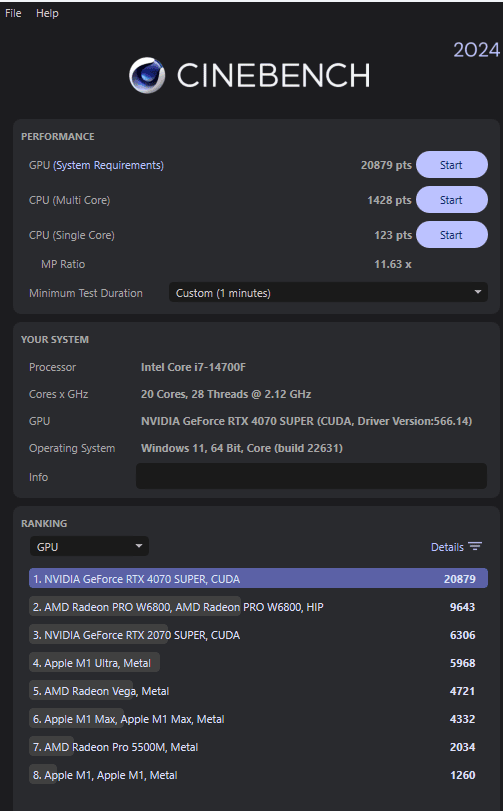Click the Cinebench sphere logo icon
This screenshot has height=811, width=503.
click(147, 76)
